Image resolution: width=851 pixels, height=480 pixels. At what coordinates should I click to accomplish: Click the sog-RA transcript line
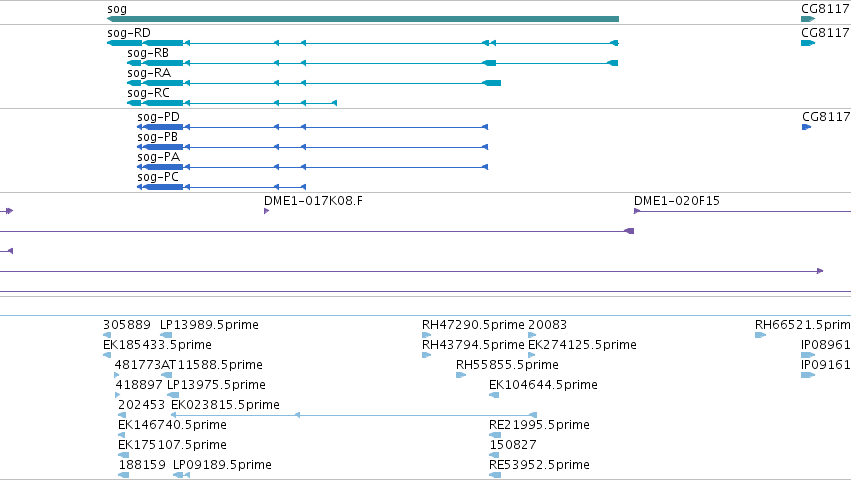pos(314,83)
